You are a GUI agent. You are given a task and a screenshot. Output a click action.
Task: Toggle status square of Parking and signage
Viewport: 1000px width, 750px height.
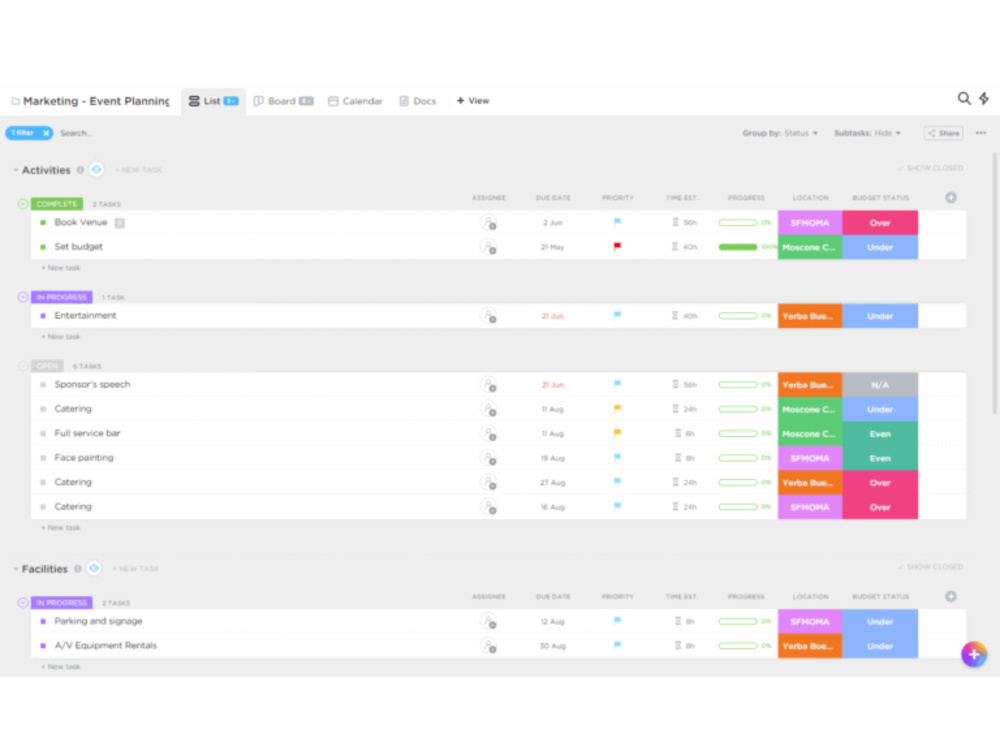[x=43, y=621]
